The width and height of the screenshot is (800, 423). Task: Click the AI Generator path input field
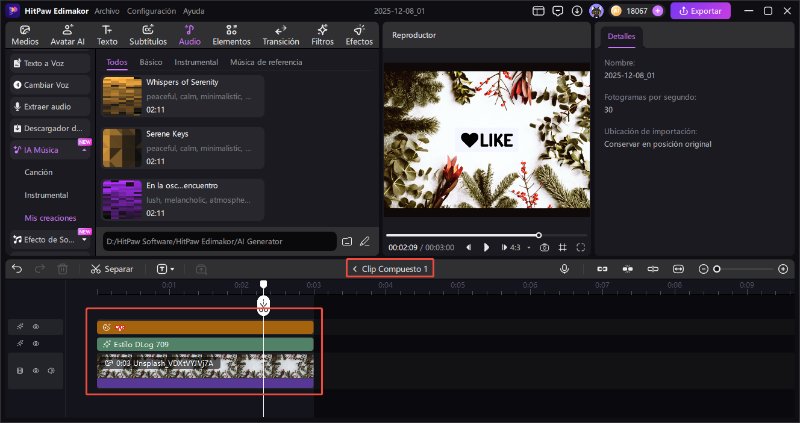(x=219, y=241)
